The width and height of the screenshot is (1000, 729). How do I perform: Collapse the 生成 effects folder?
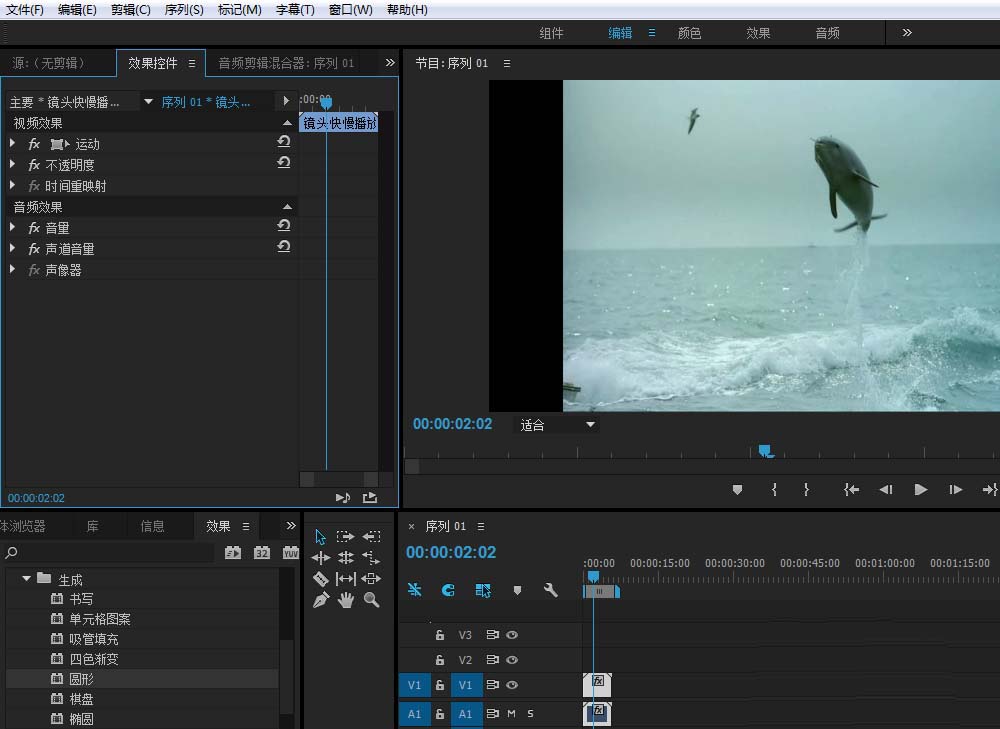[27, 579]
